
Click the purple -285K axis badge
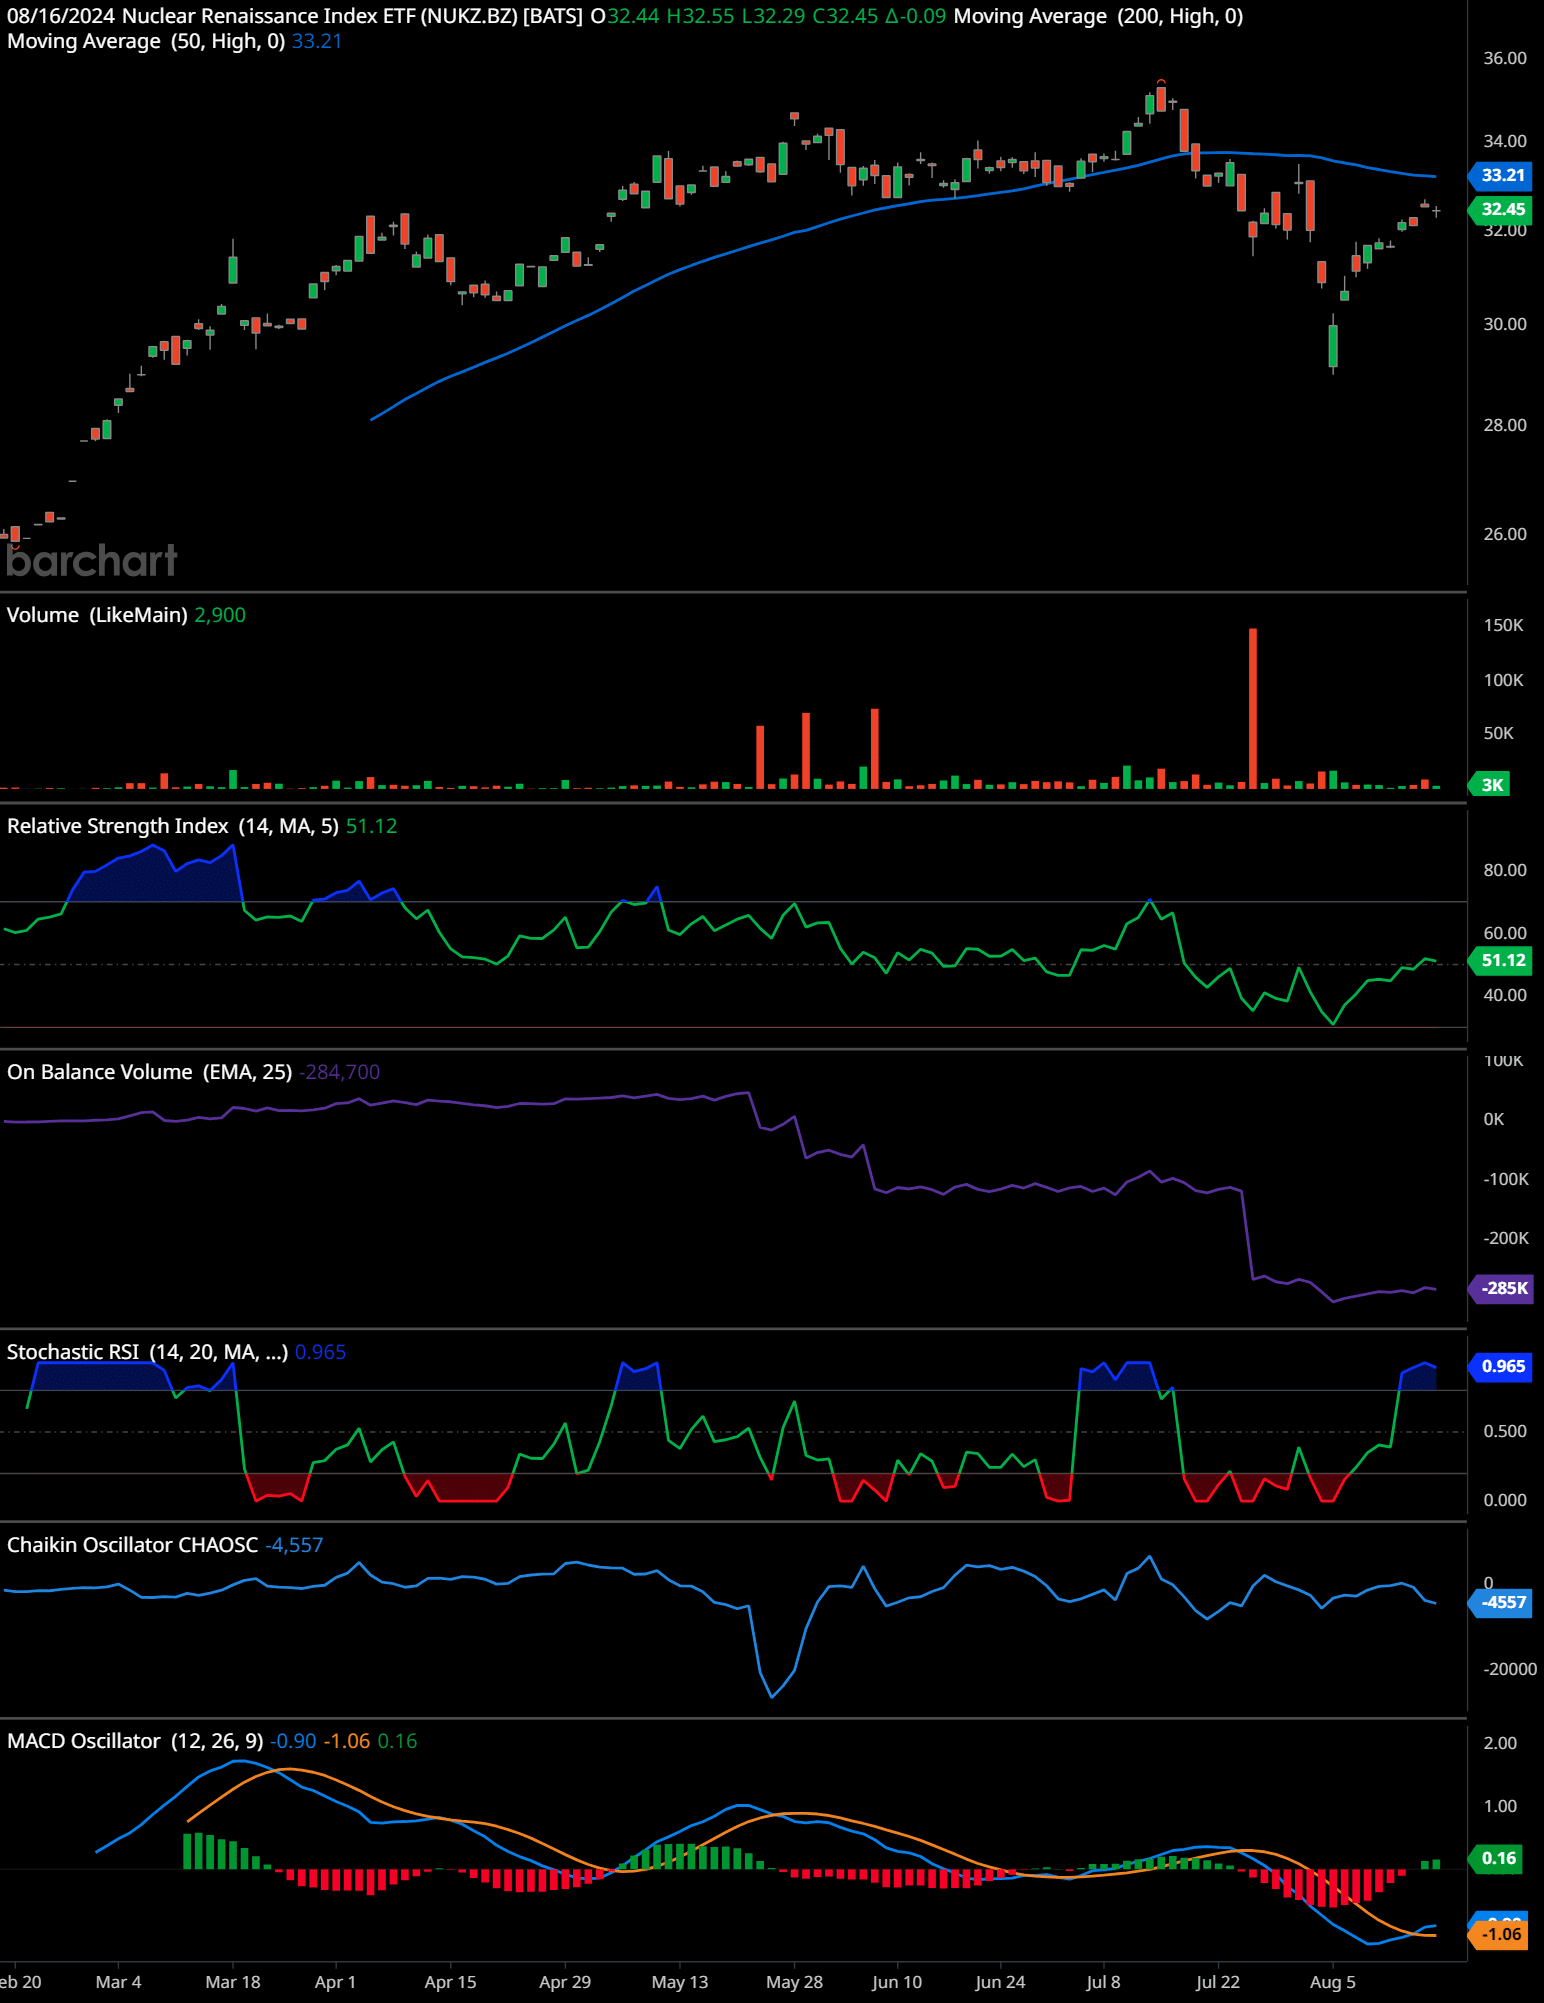1501,1288
